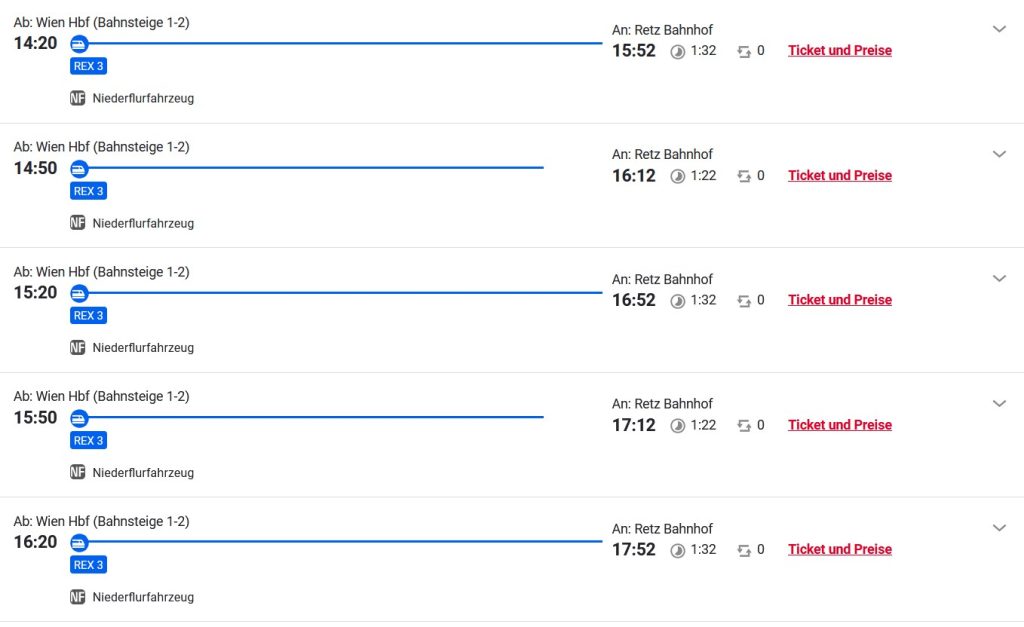Open Ticket und Preise for the 15:20 train
The image size is (1024, 627).
coord(839,299)
